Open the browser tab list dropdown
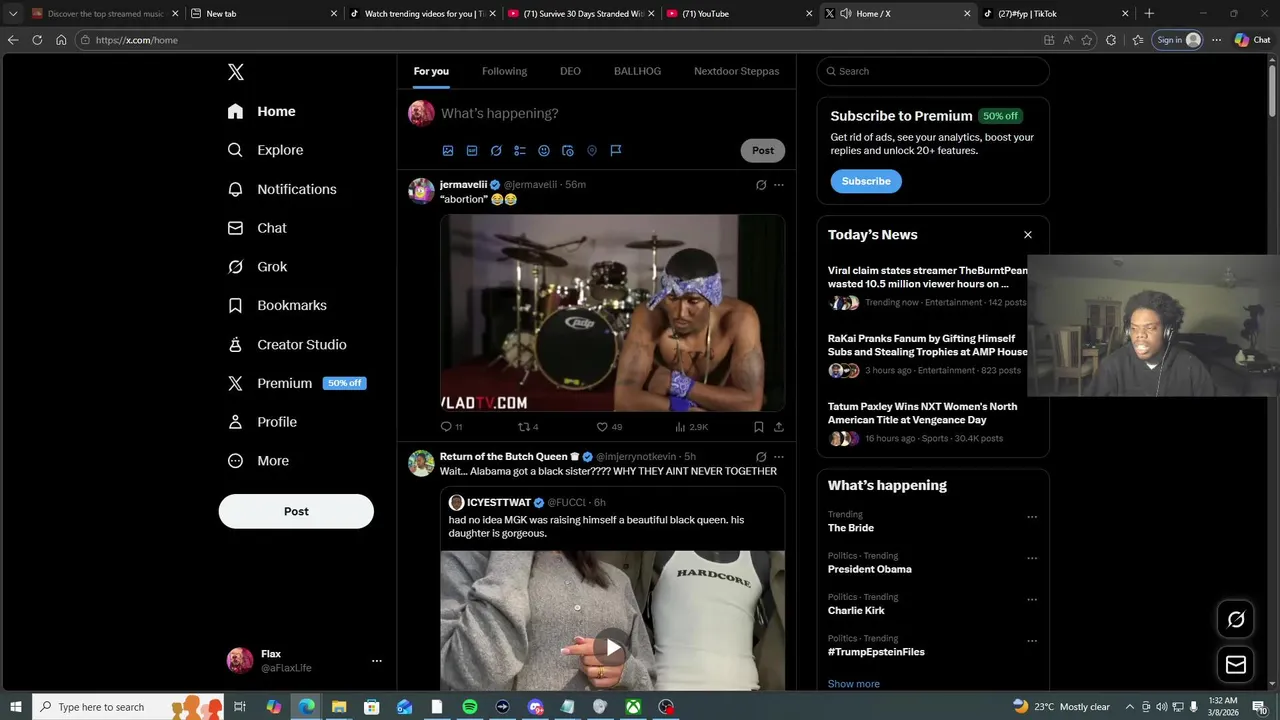 tap(13, 14)
